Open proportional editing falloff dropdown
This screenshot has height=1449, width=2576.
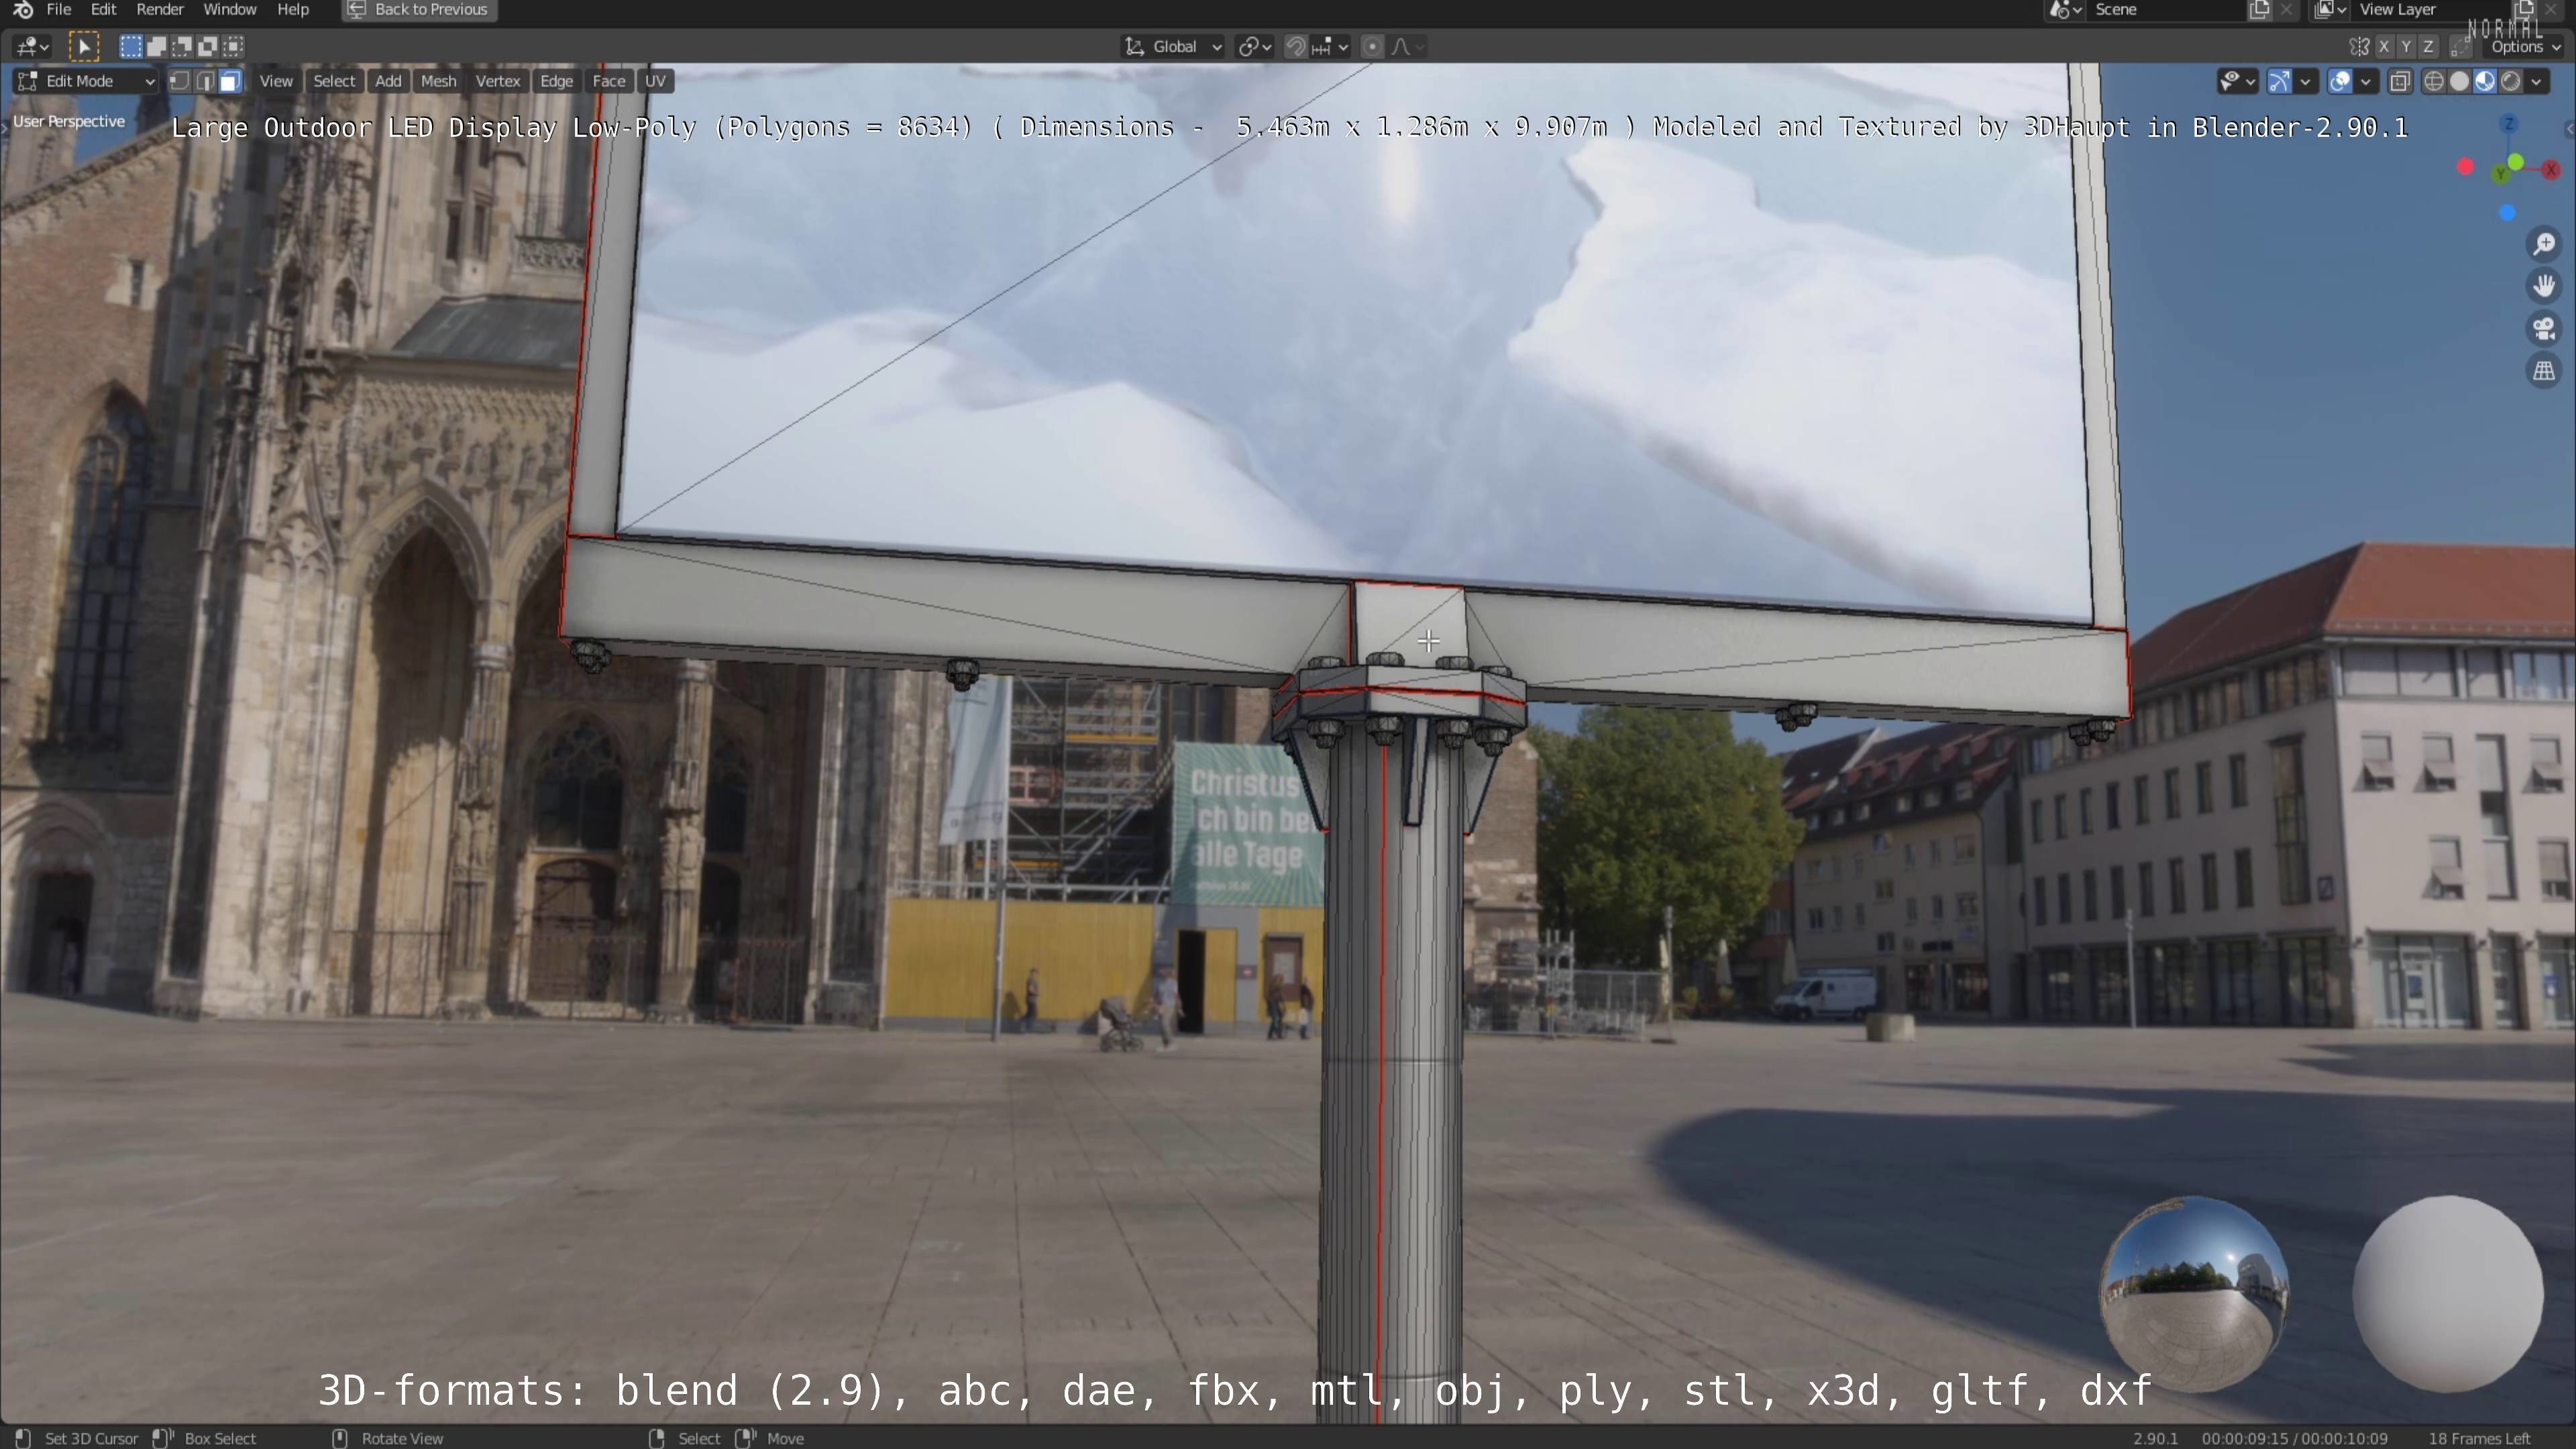pyautogui.click(x=1408, y=46)
